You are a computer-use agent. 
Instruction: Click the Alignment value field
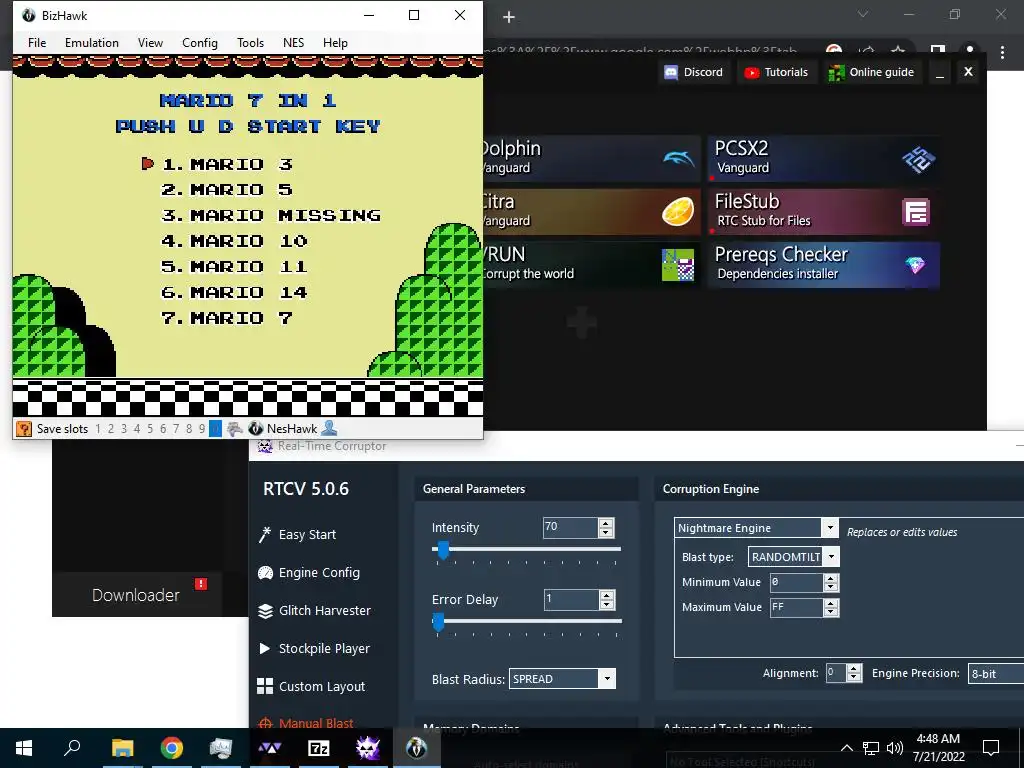tap(837, 673)
